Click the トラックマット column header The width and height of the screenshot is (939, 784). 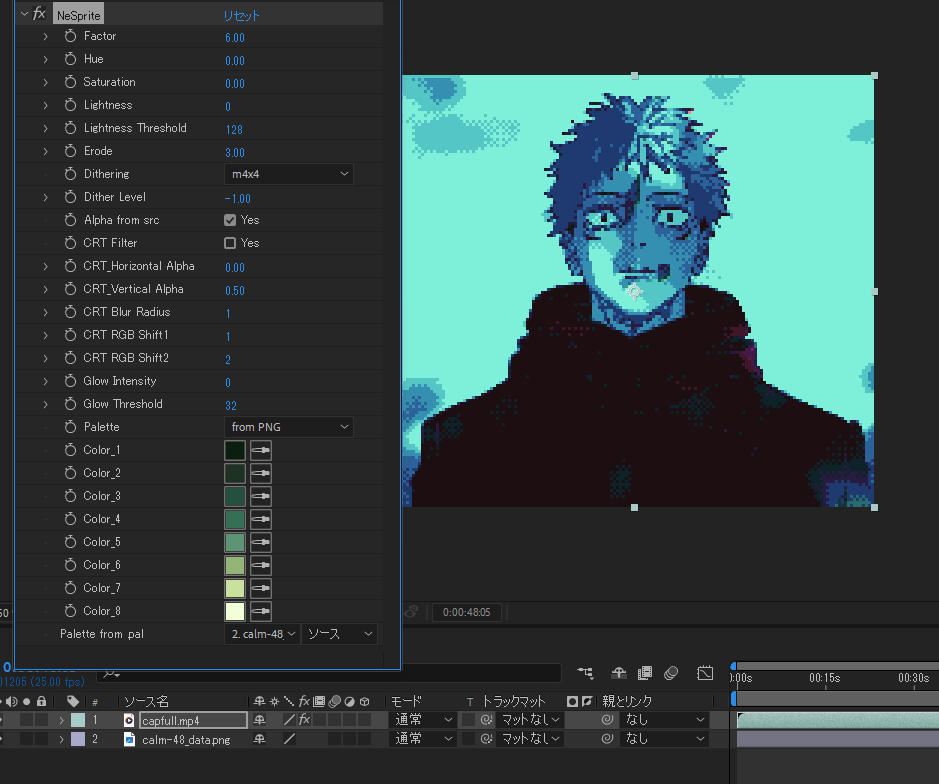point(514,701)
